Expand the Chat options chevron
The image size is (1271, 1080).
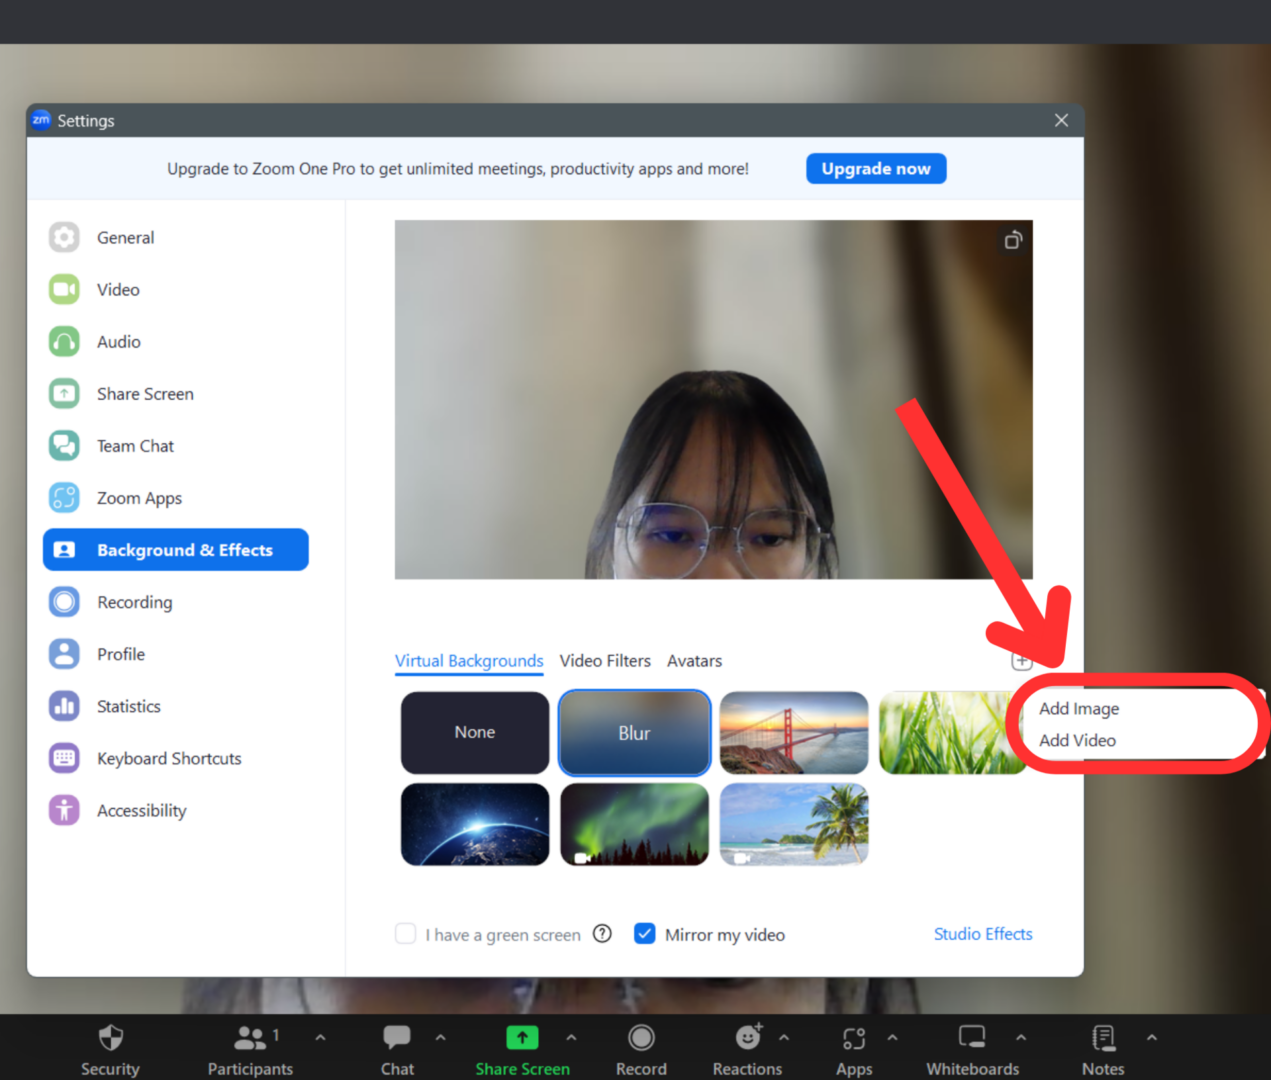coord(441,1036)
